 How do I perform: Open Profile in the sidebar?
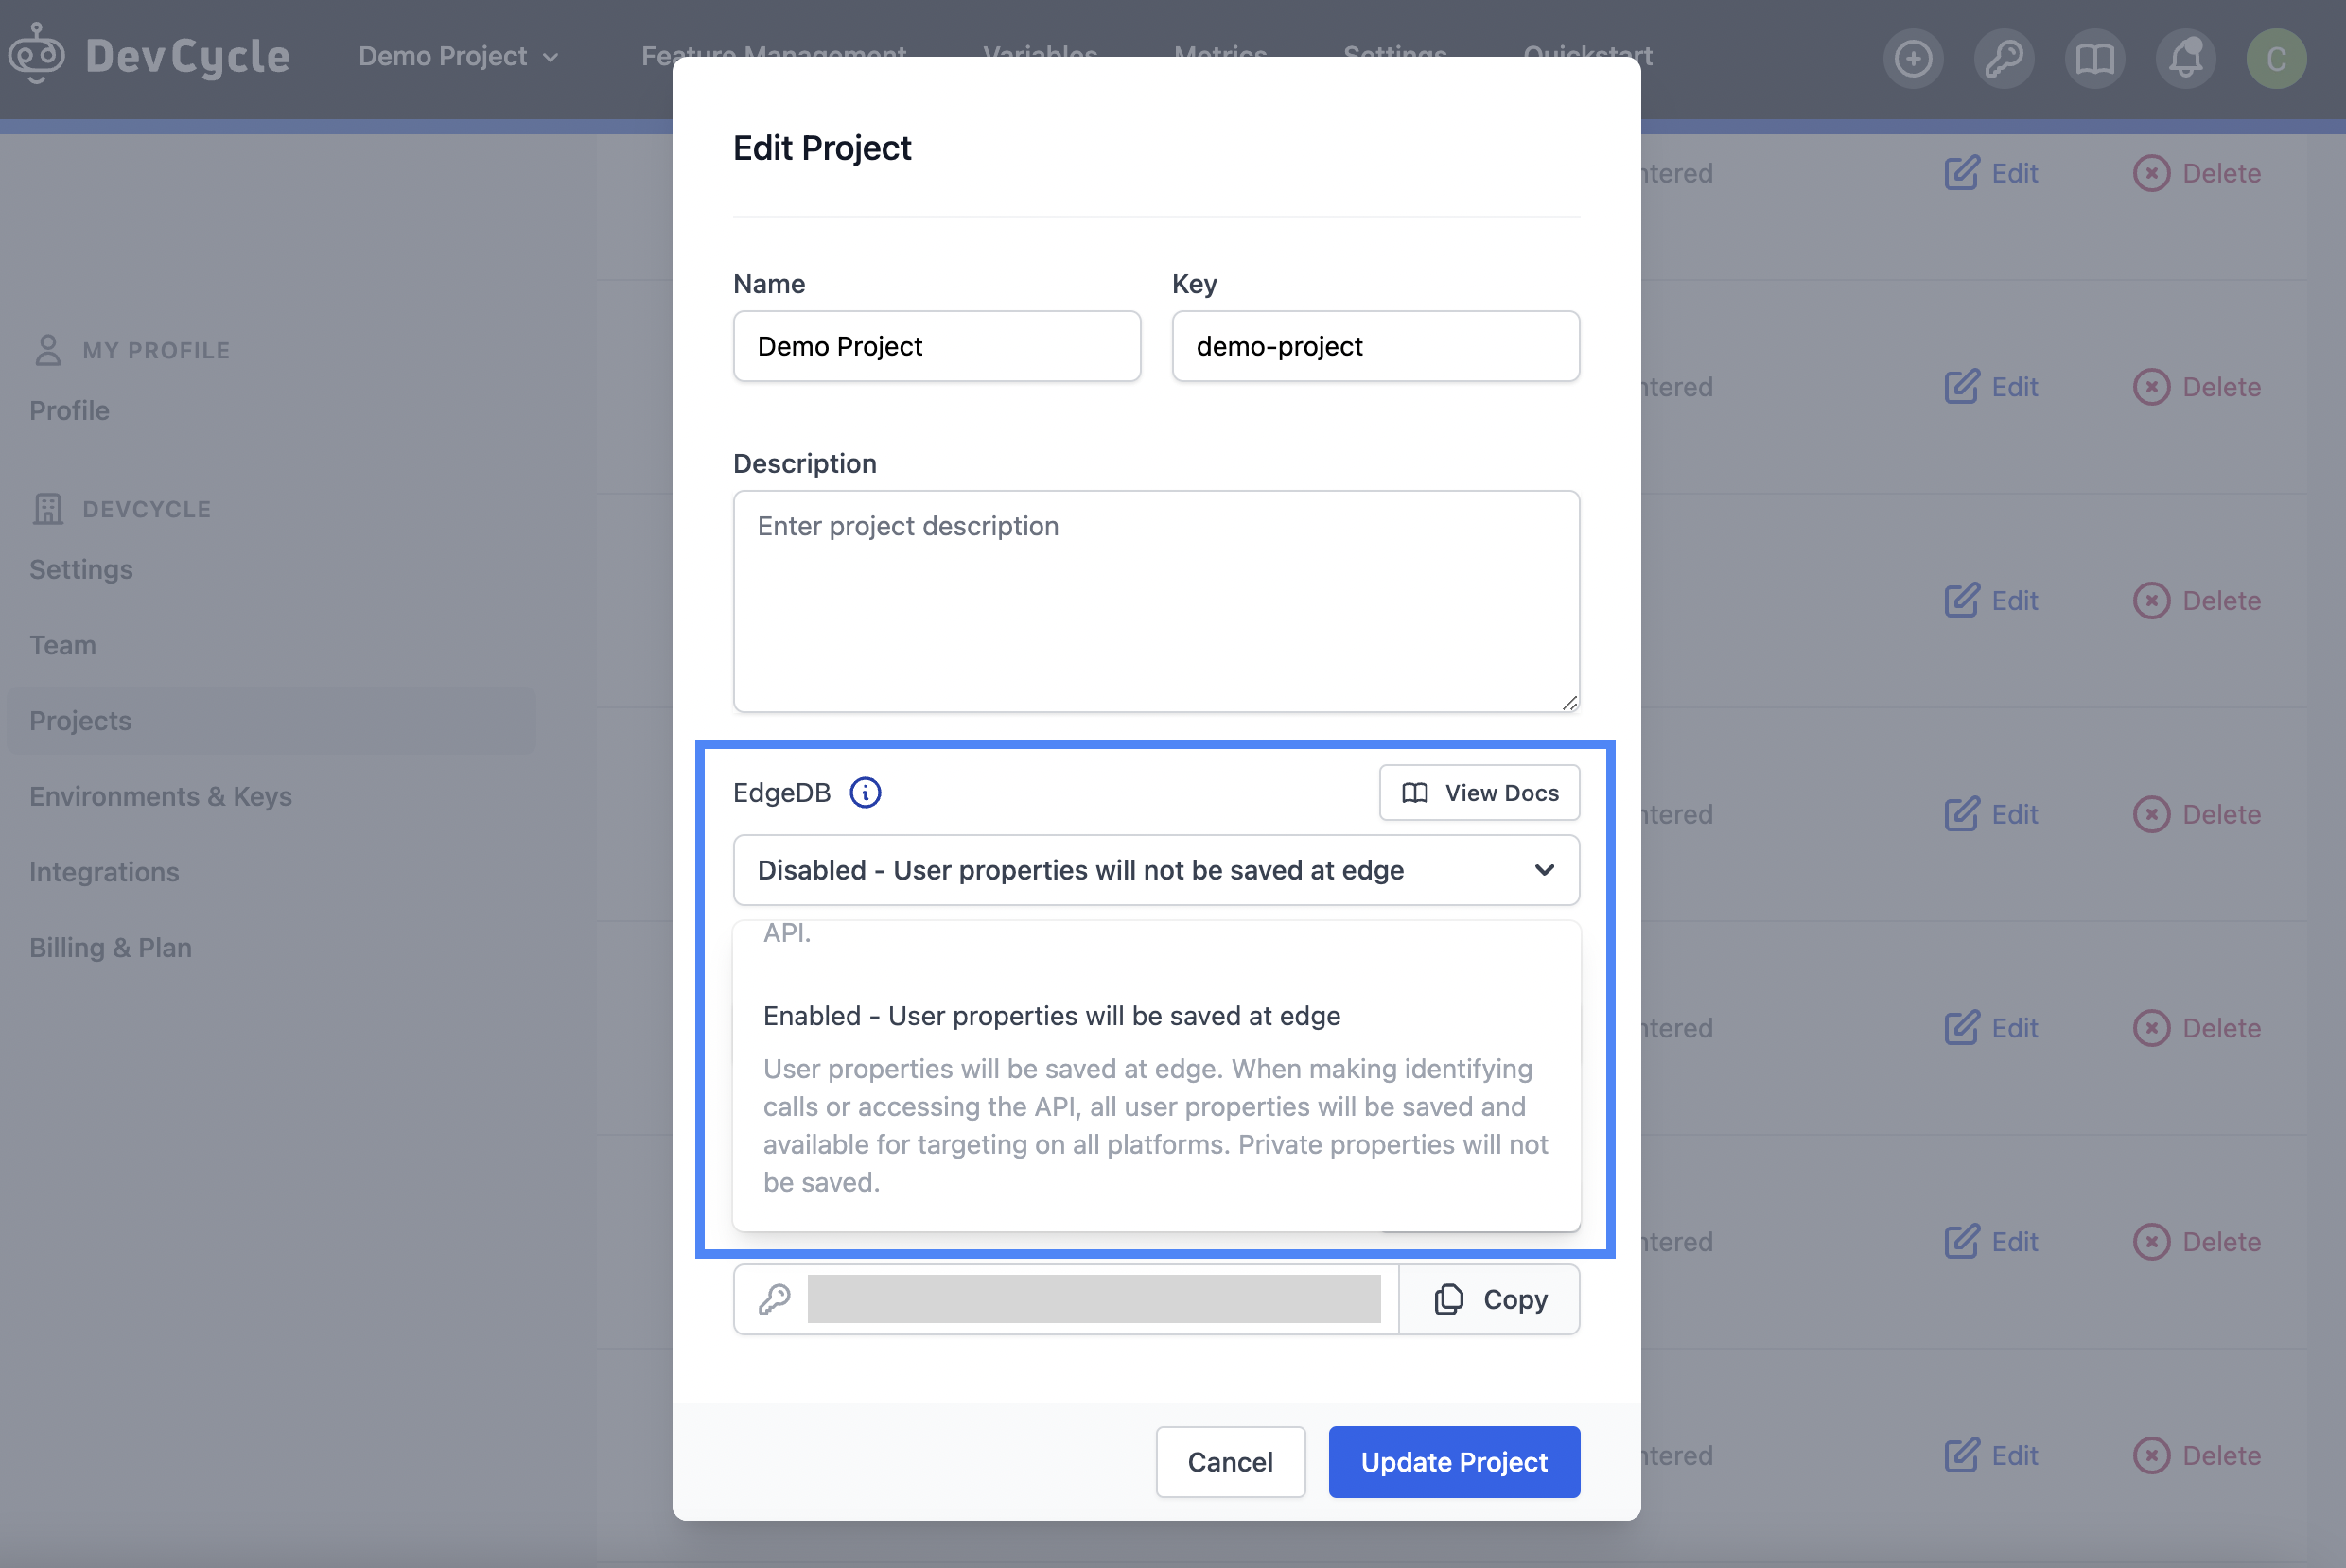coord(69,410)
